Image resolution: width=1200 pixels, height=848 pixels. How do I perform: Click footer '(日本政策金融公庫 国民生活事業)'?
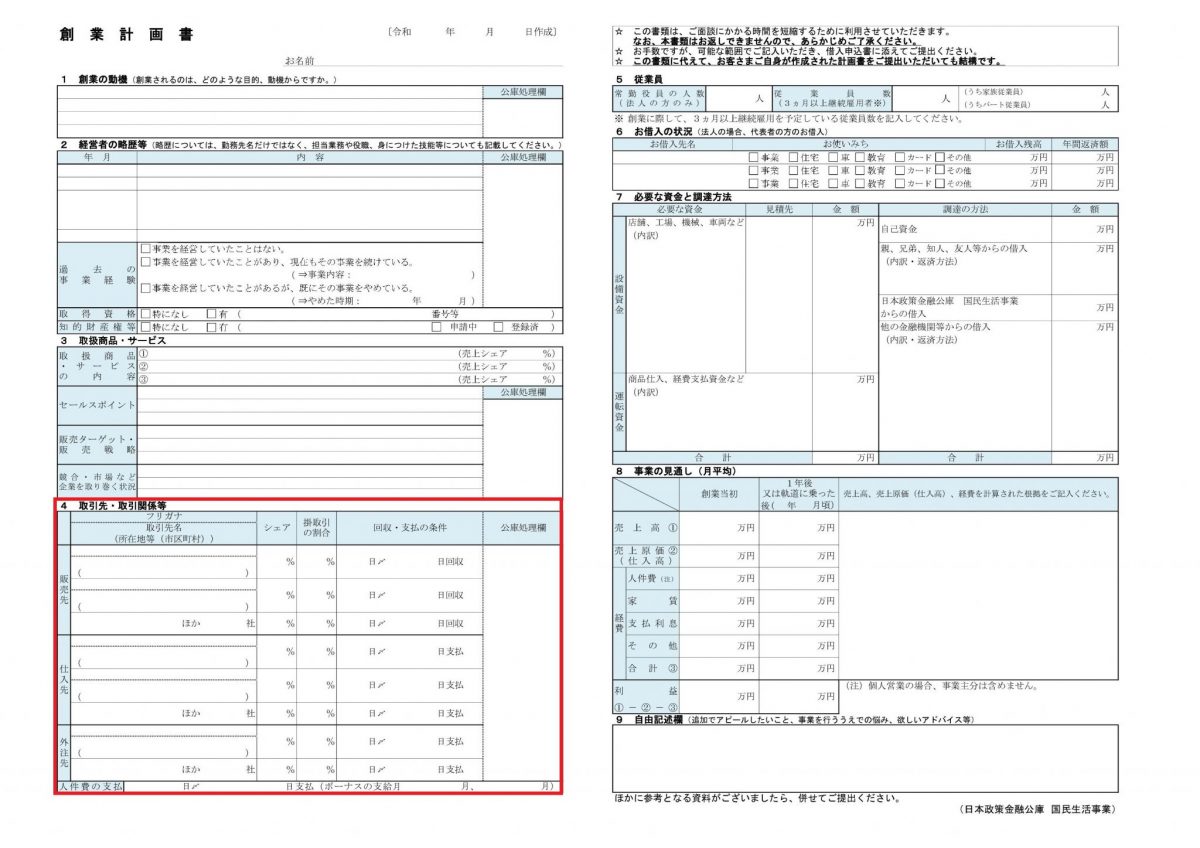(1036, 809)
